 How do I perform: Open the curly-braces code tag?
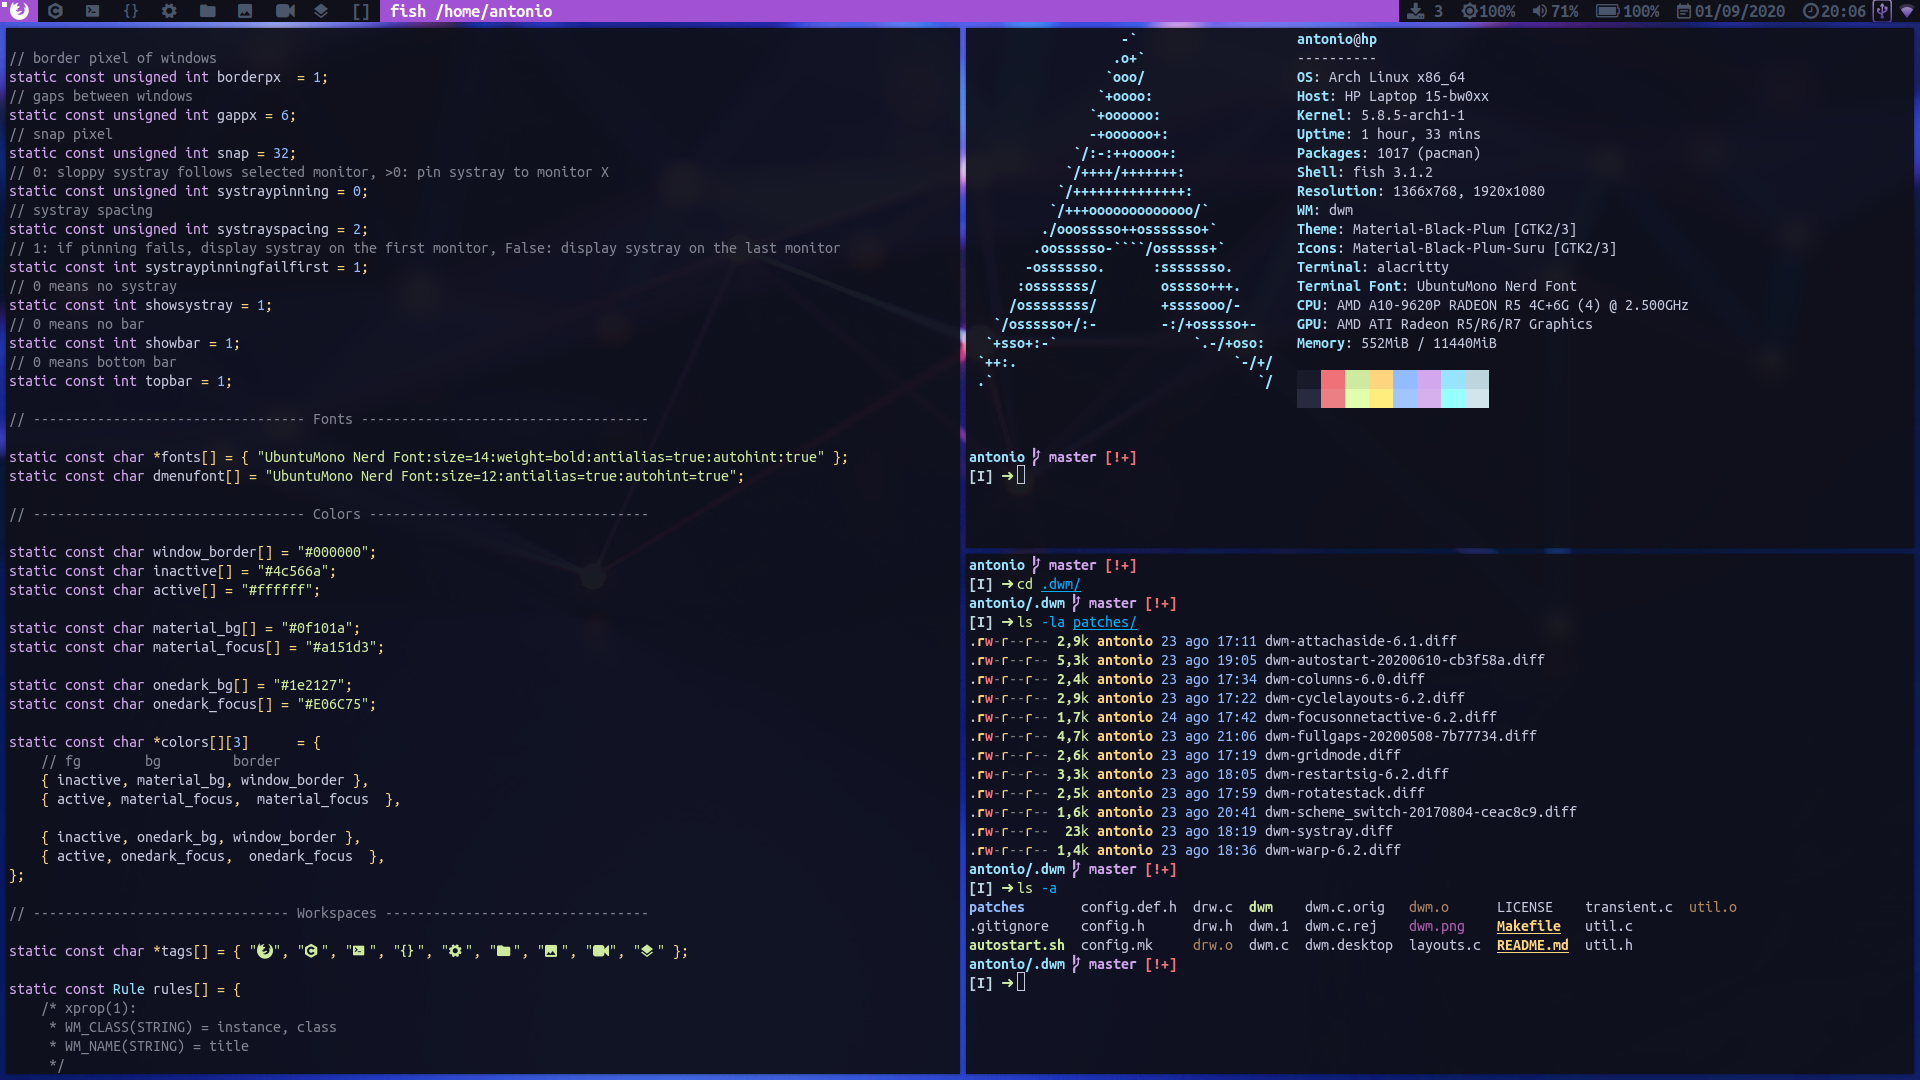pos(131,11)
